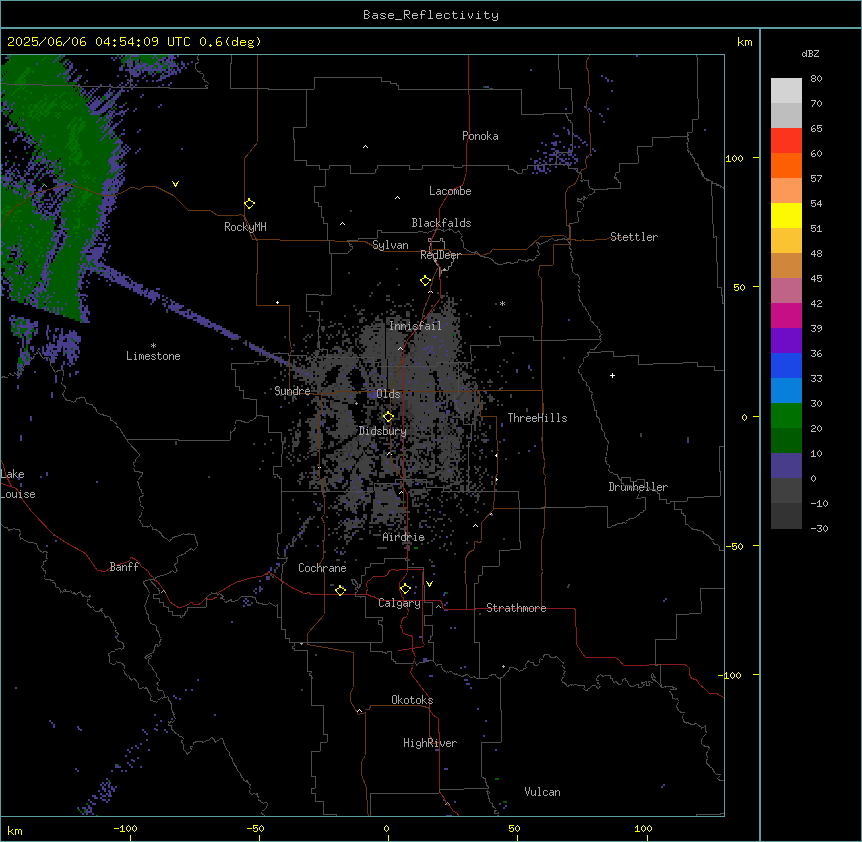The width and height of the screenshot is (862, 842).
Task: Click the yellow diamond marker below Cochrane
Action: pyautogui.click(x=340, y=590)
